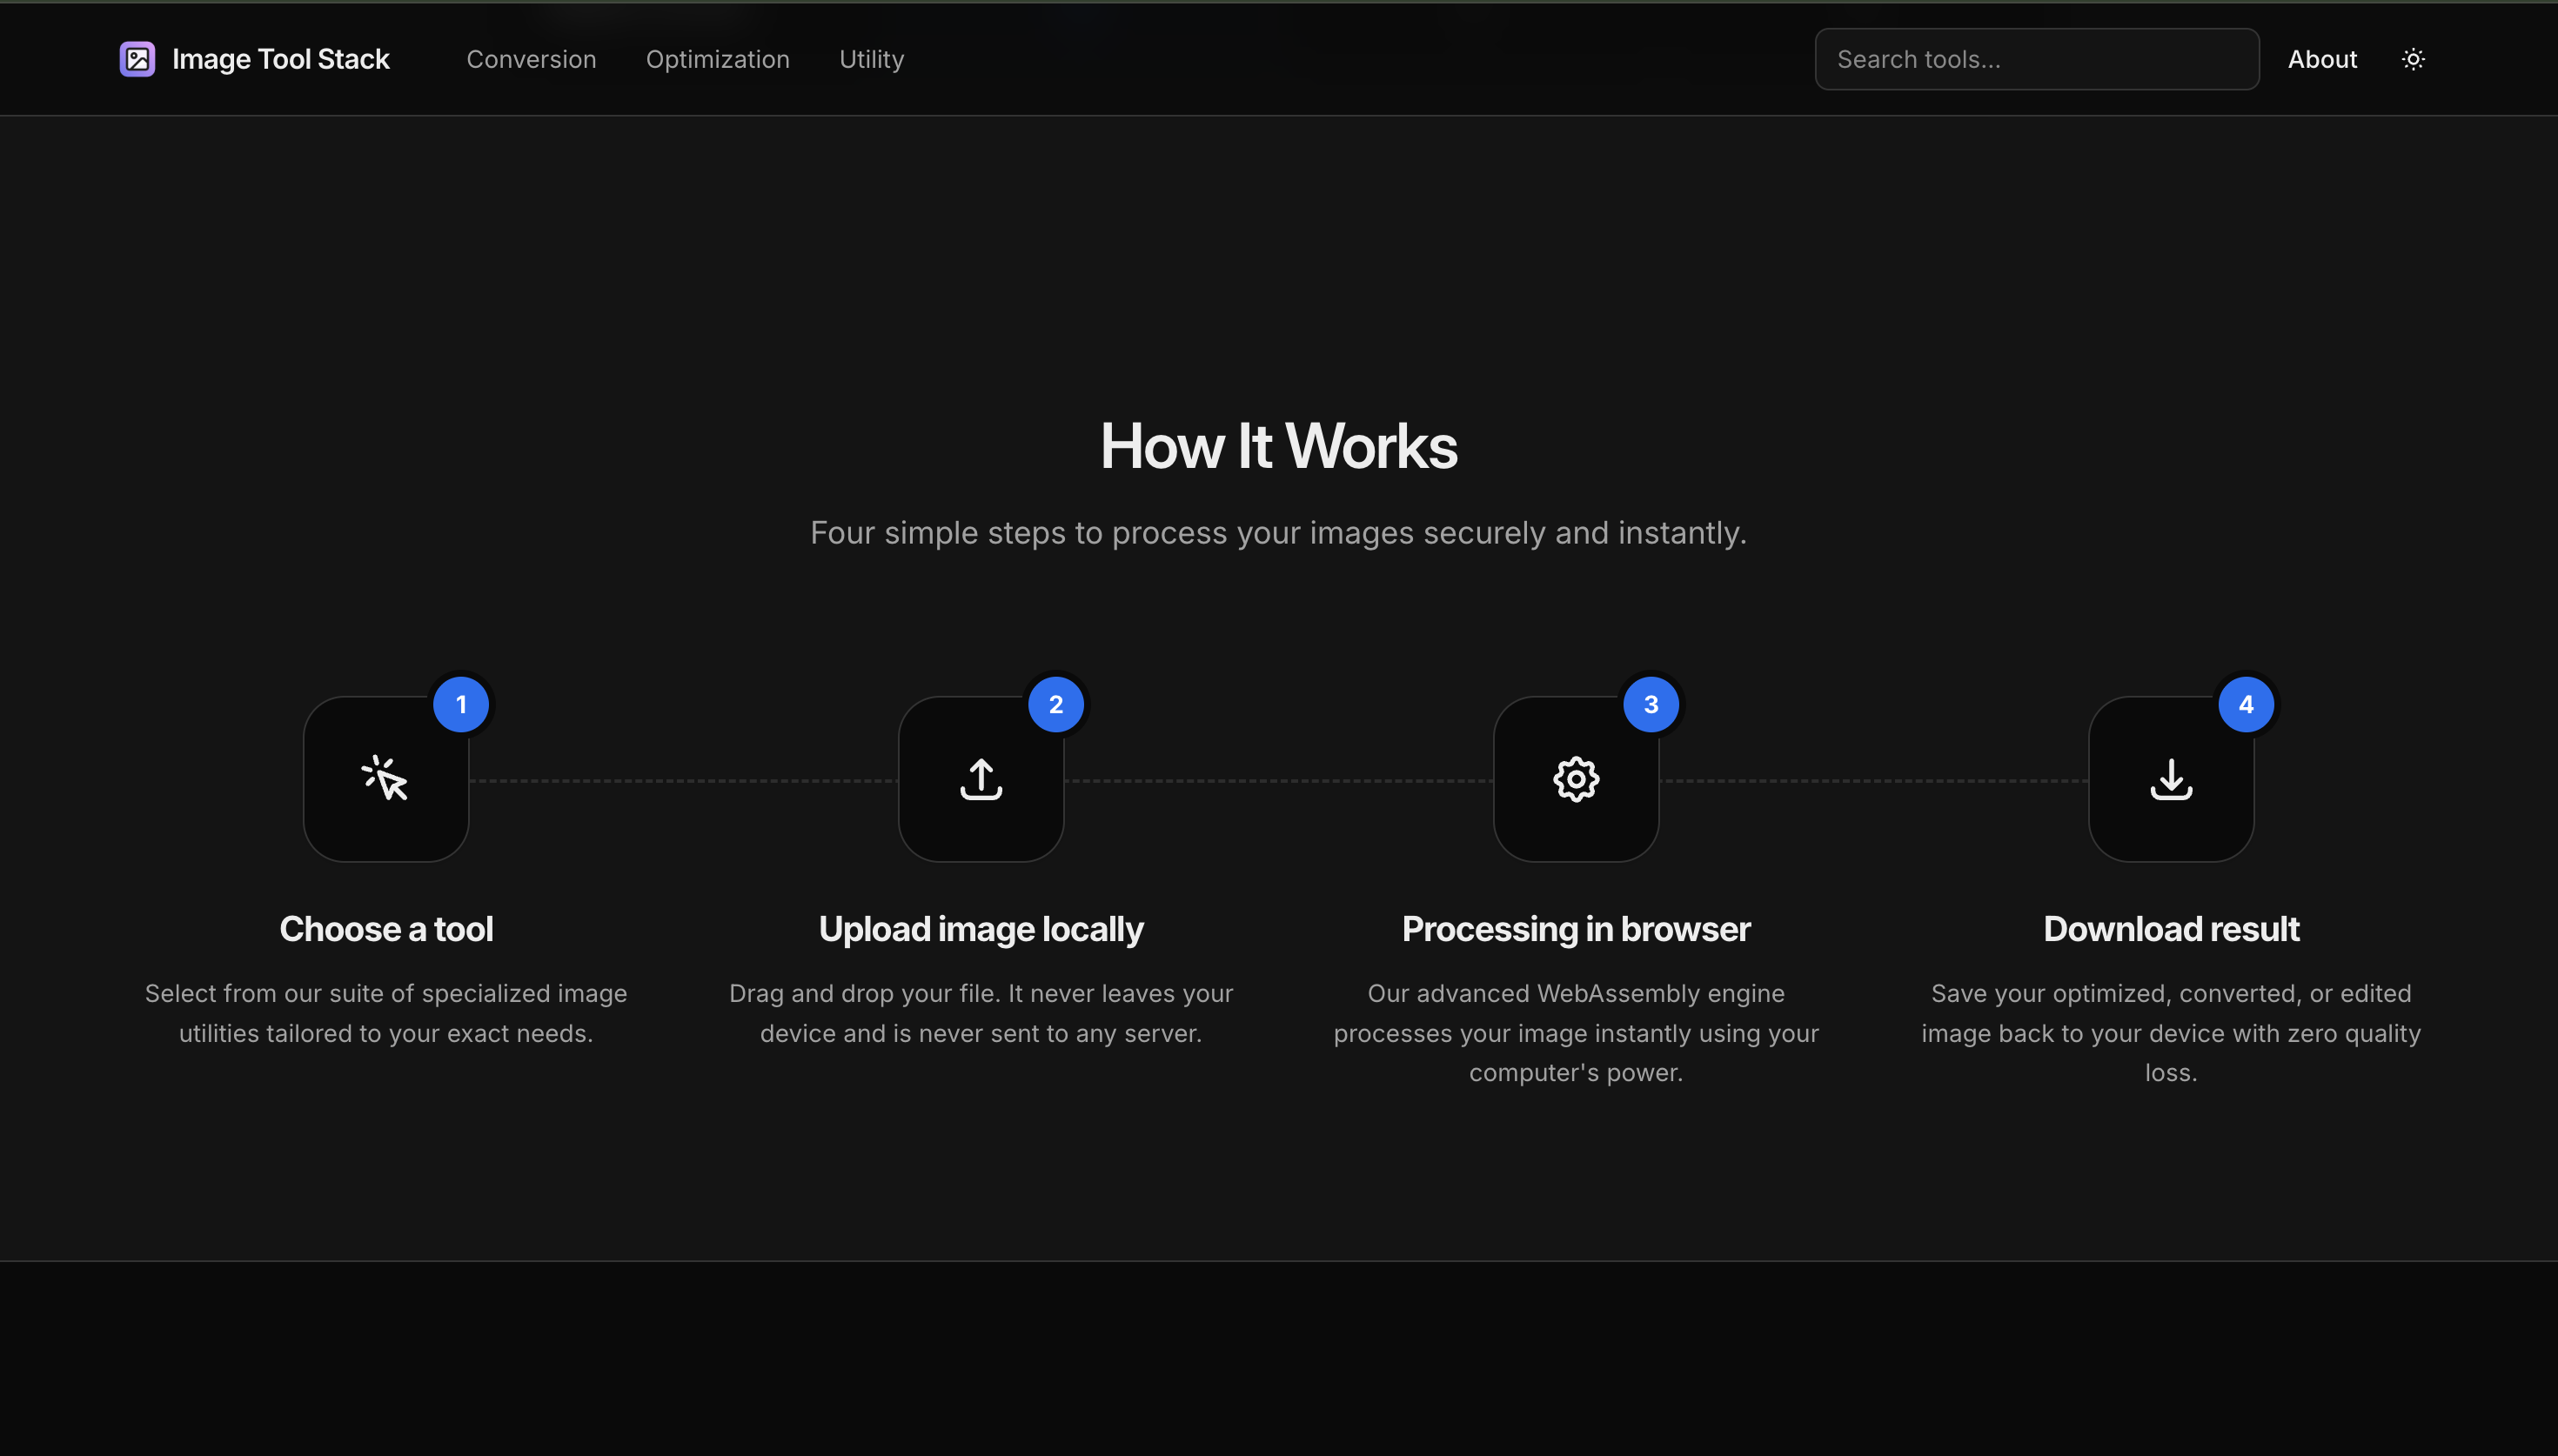Click the "Four simple steps" subtitle text
This screenshot has height=1456, width=2558.
point(1279,533)
